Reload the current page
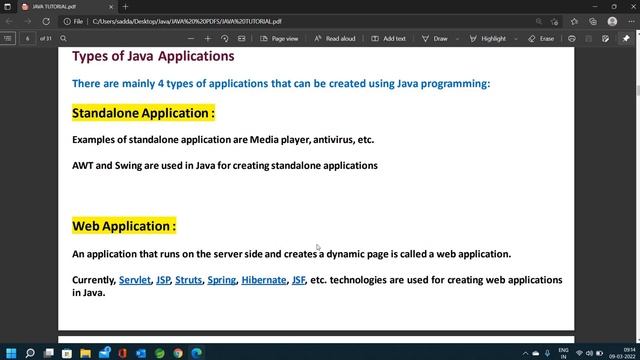 coord(46,21)
